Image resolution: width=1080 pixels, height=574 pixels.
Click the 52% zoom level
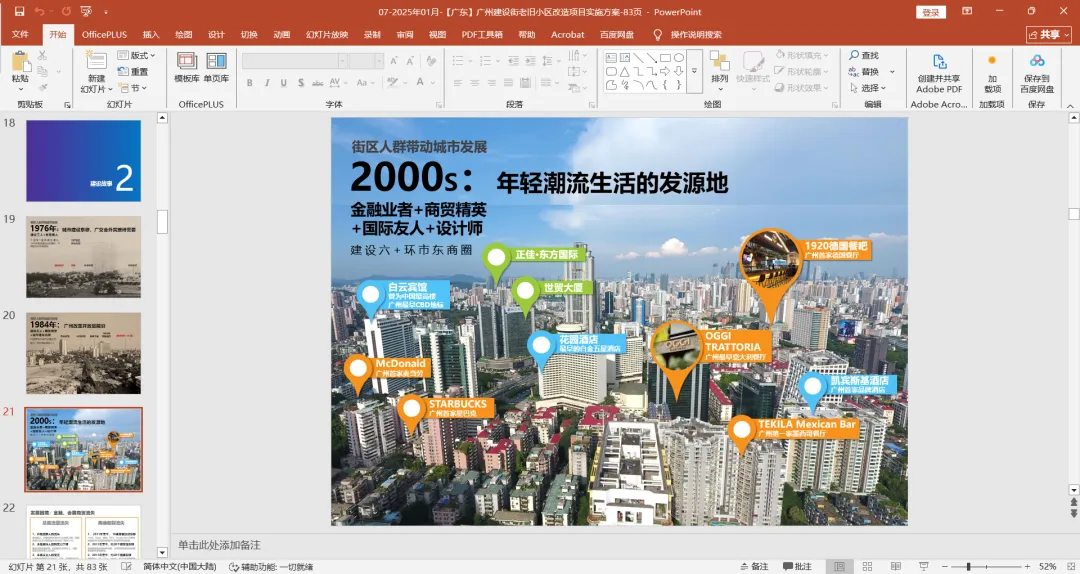pos(1047,566)
